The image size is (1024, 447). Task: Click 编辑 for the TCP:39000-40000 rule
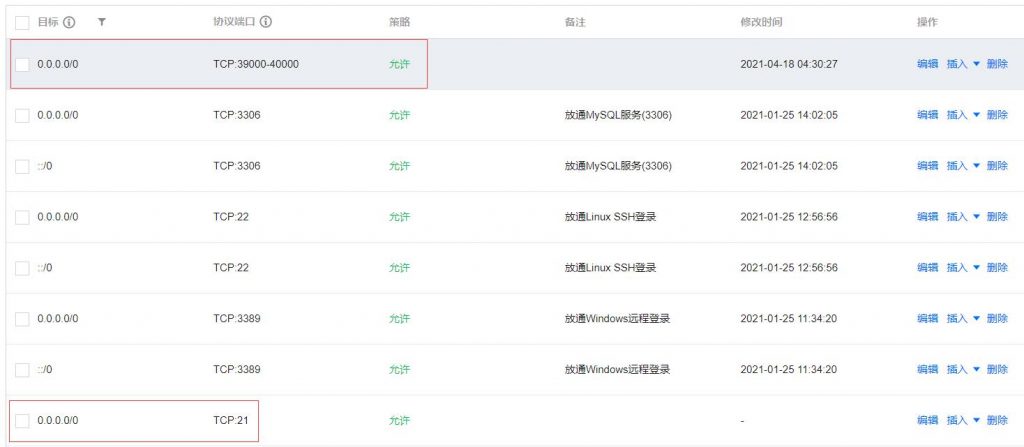point(927,64)
